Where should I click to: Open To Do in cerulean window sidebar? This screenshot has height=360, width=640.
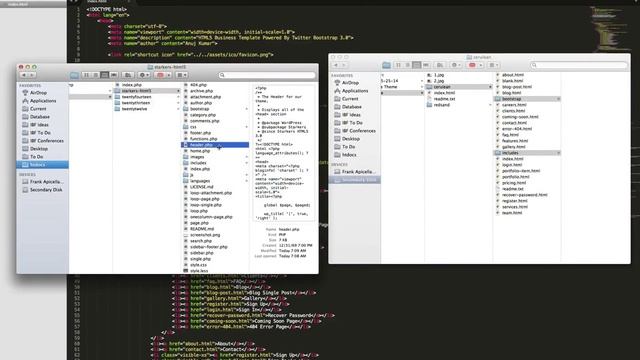(348, 147)
